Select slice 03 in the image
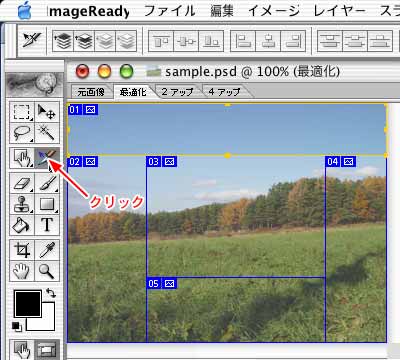The height and width of the screenshot is (360, 400). [236, 217]
